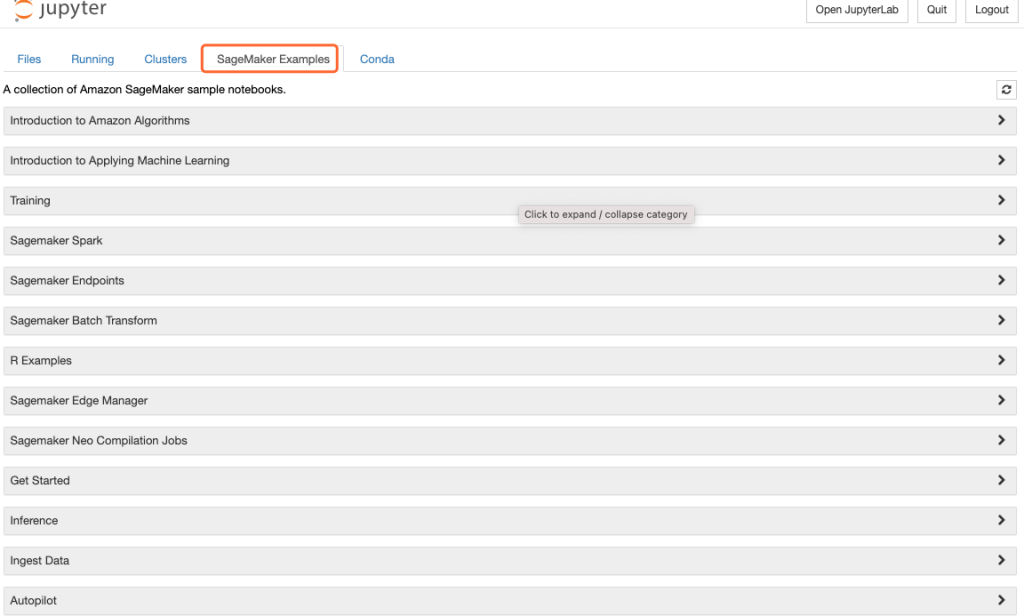Viewport: 1024px width, 616px height.
Task: Click 'Introduction to Amazon Algorithms' text
Action: pyautogui.click(x=100, y=121)
